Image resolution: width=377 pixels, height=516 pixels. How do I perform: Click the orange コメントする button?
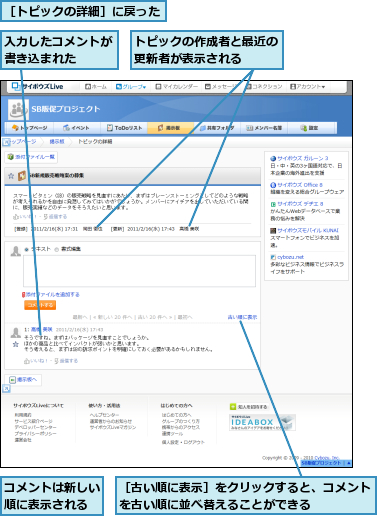point(40,305)
